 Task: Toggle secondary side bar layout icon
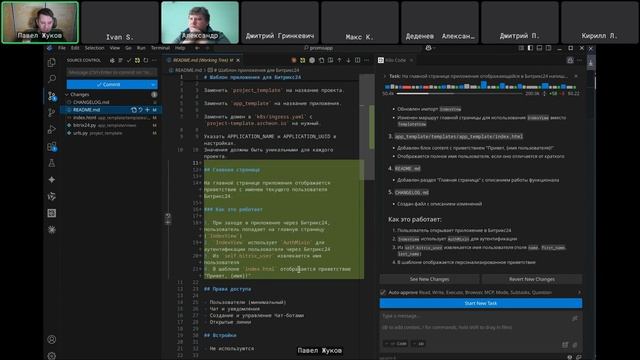tap(548, 48)
